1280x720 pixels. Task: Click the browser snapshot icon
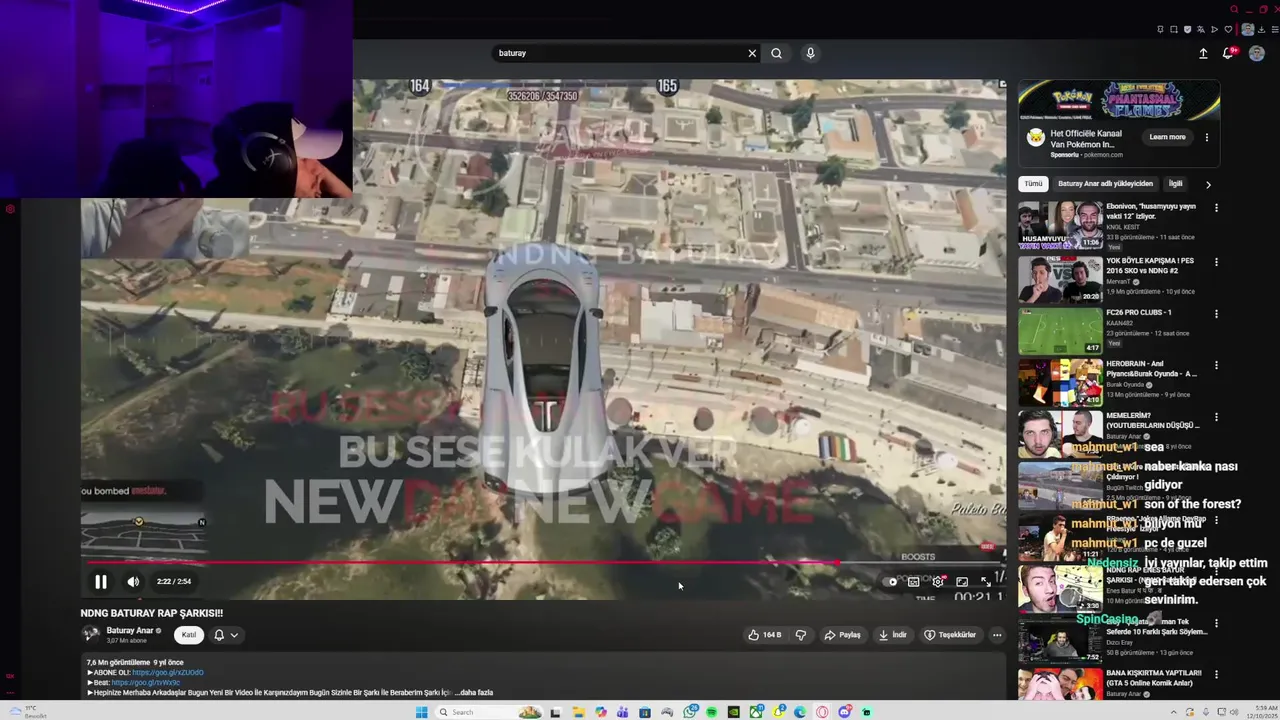point(1174,29)
